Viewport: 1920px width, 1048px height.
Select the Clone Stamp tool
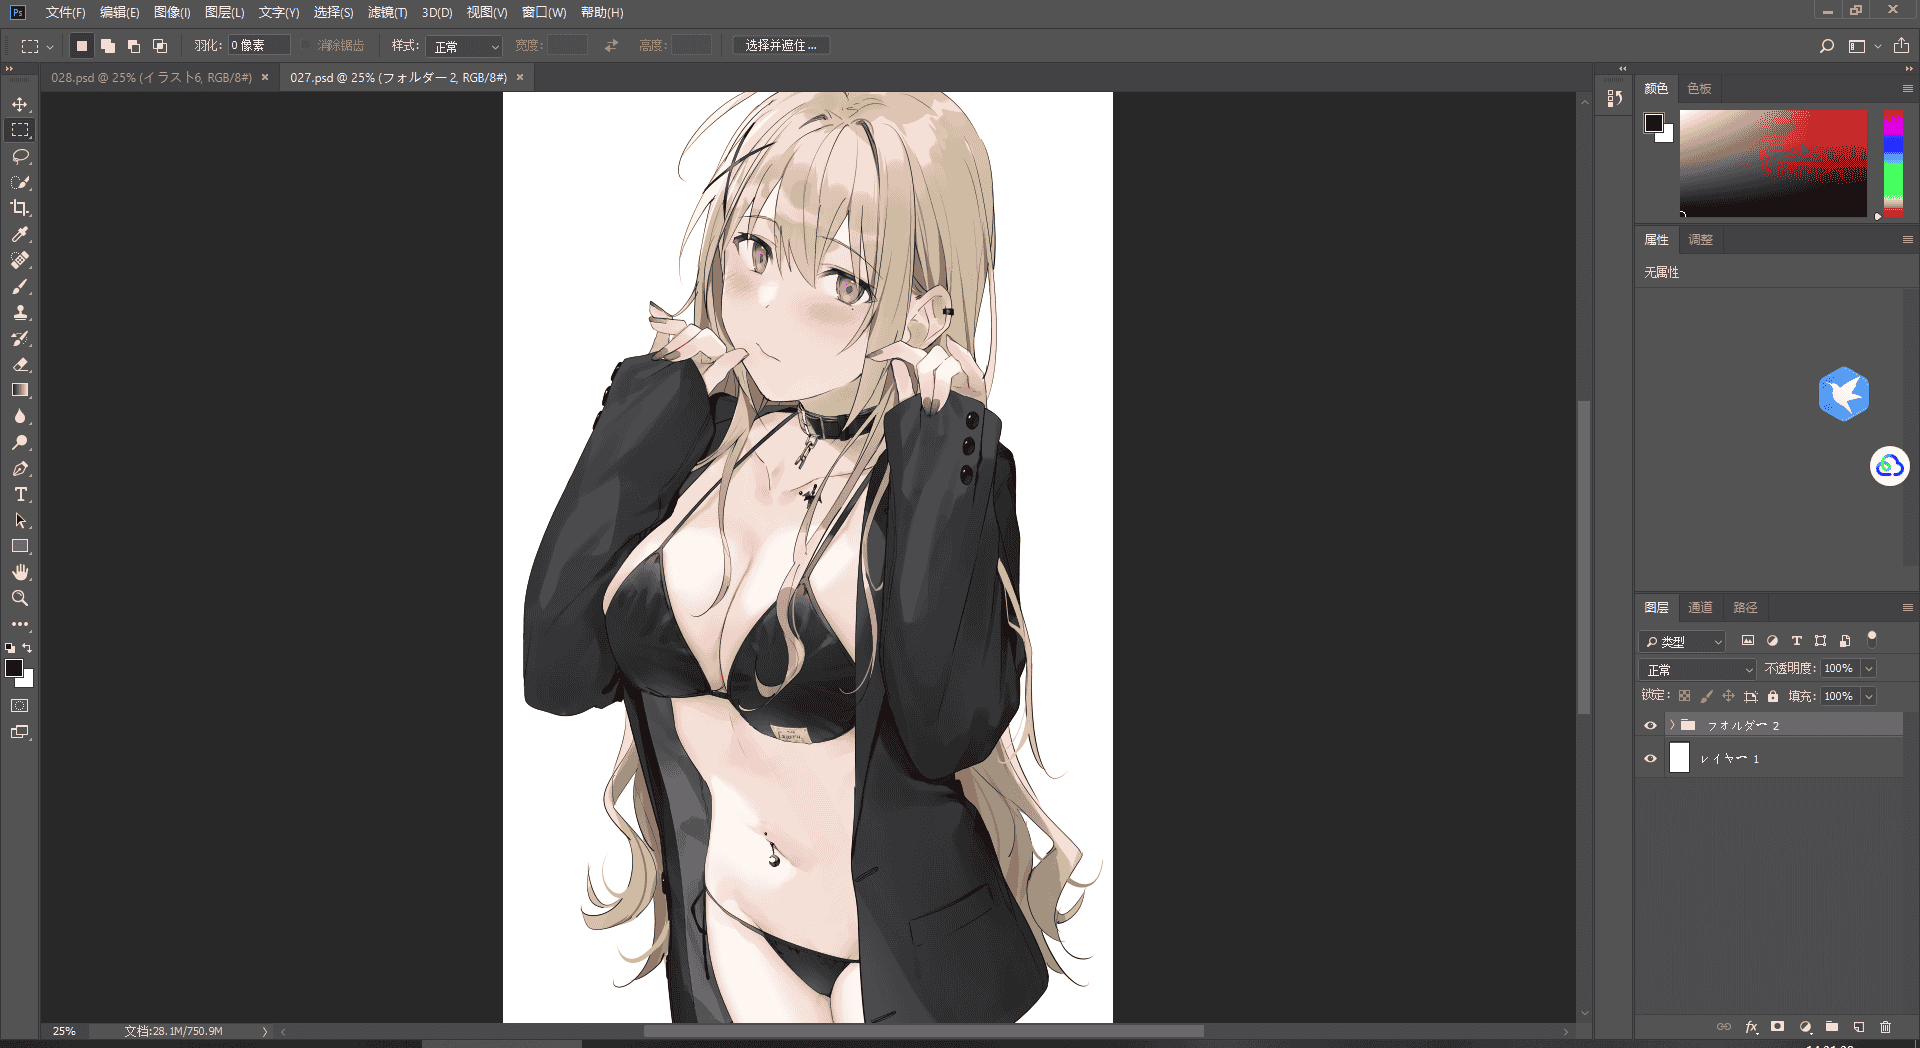[x=20, y=312]
